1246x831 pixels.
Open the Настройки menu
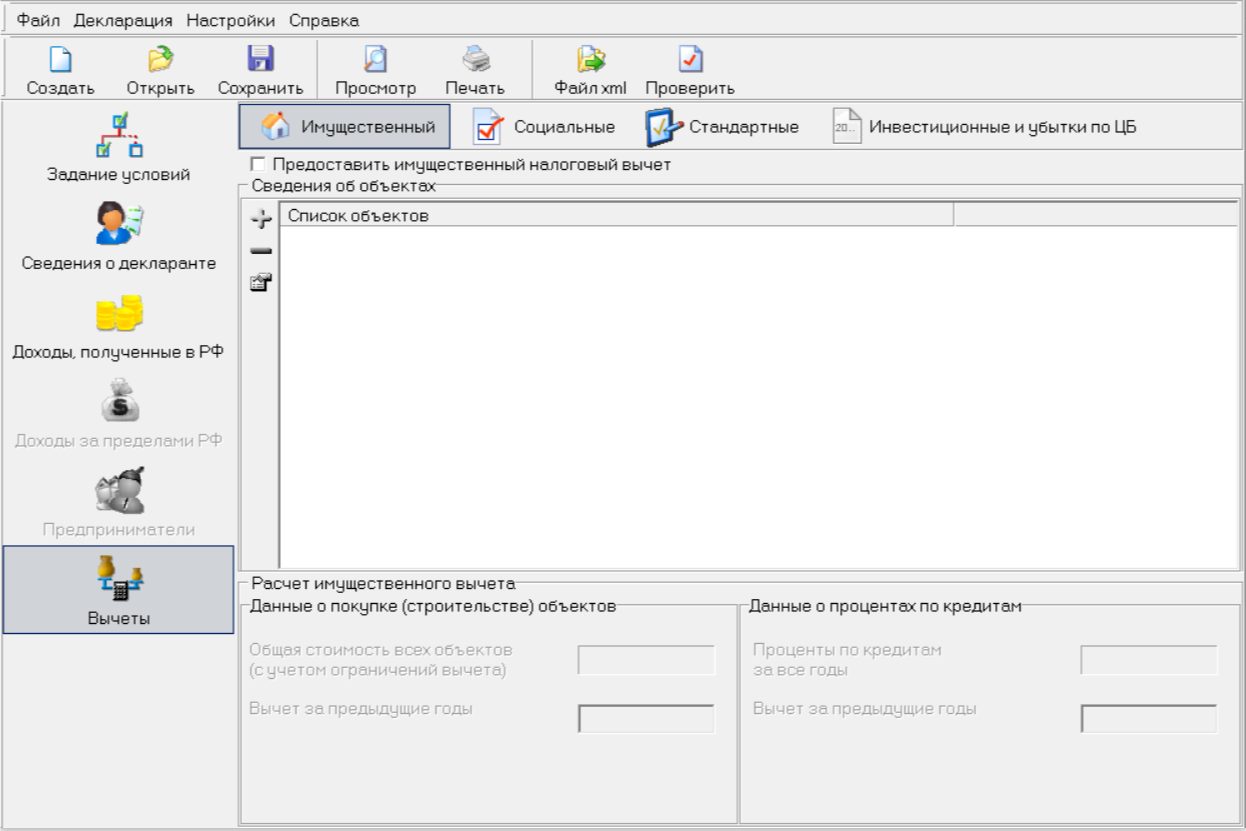click(231, 20)
